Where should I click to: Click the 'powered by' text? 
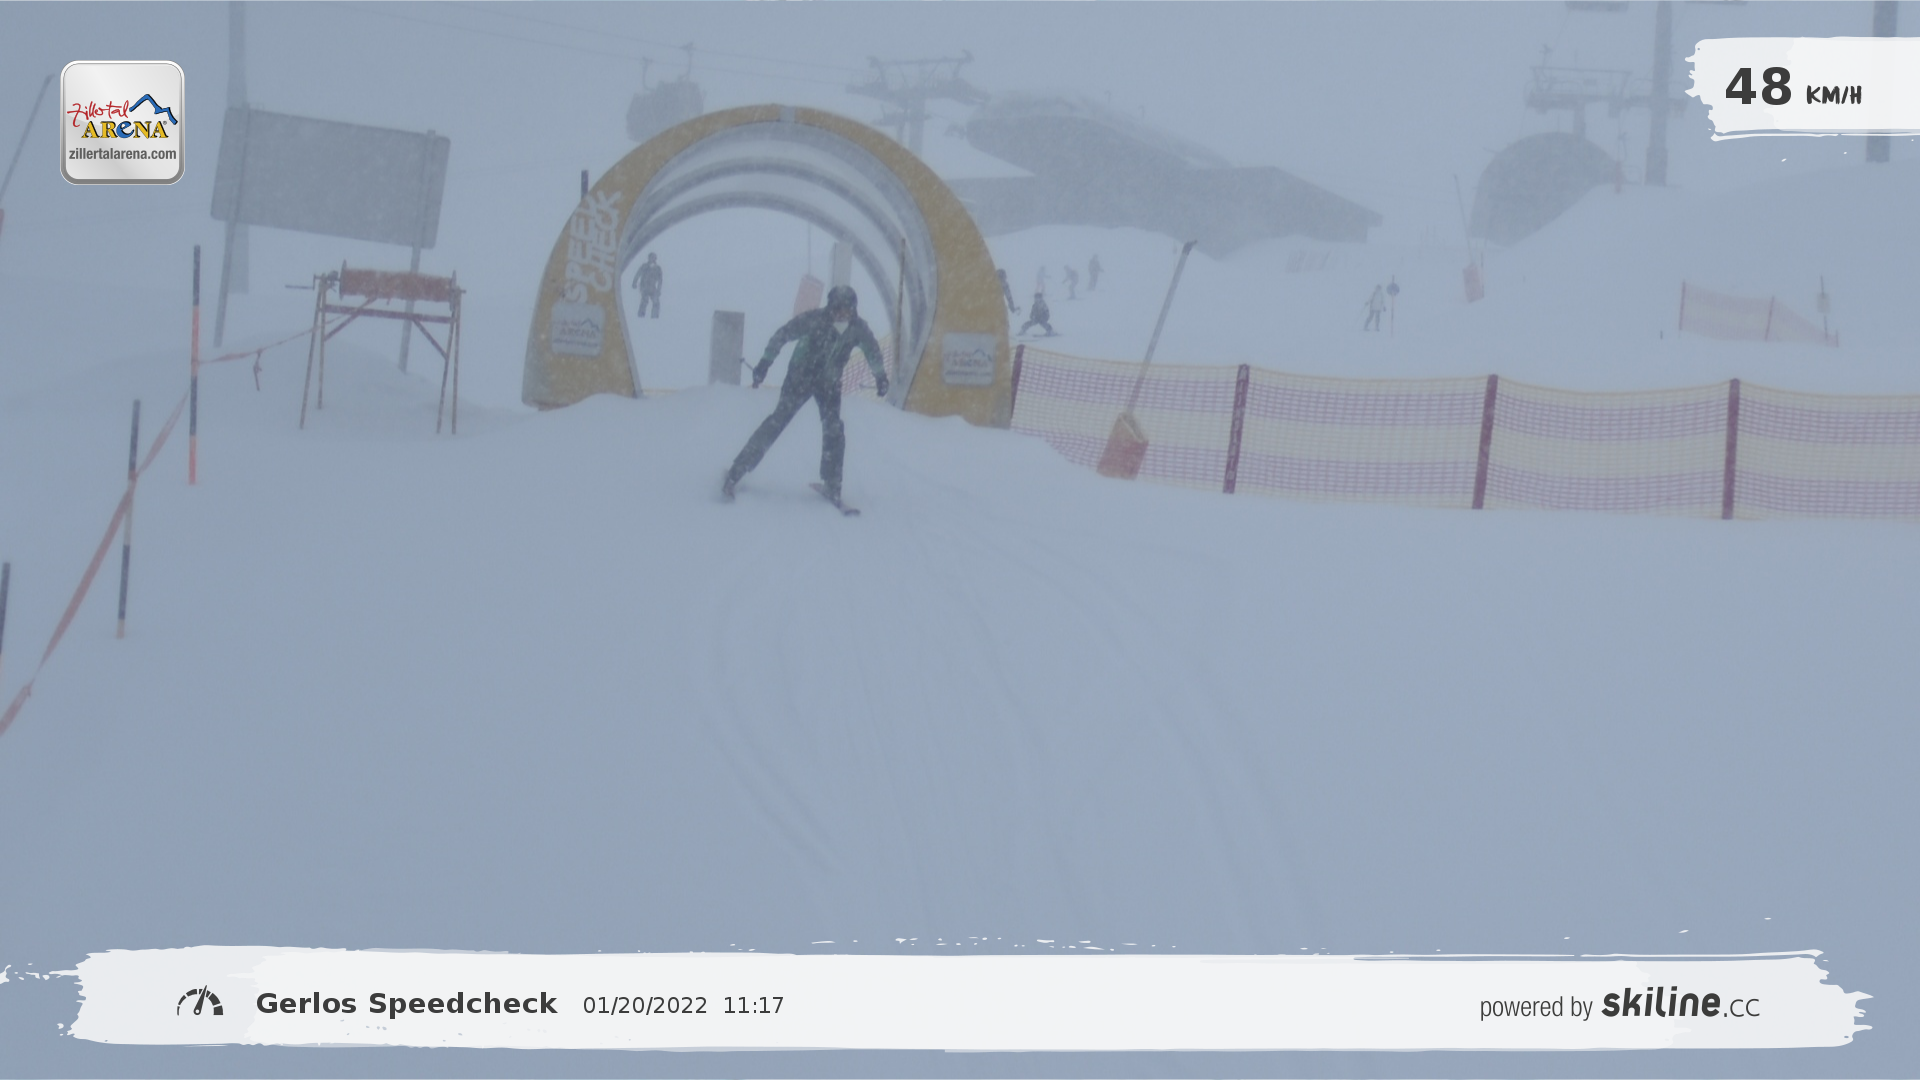1535,1007
